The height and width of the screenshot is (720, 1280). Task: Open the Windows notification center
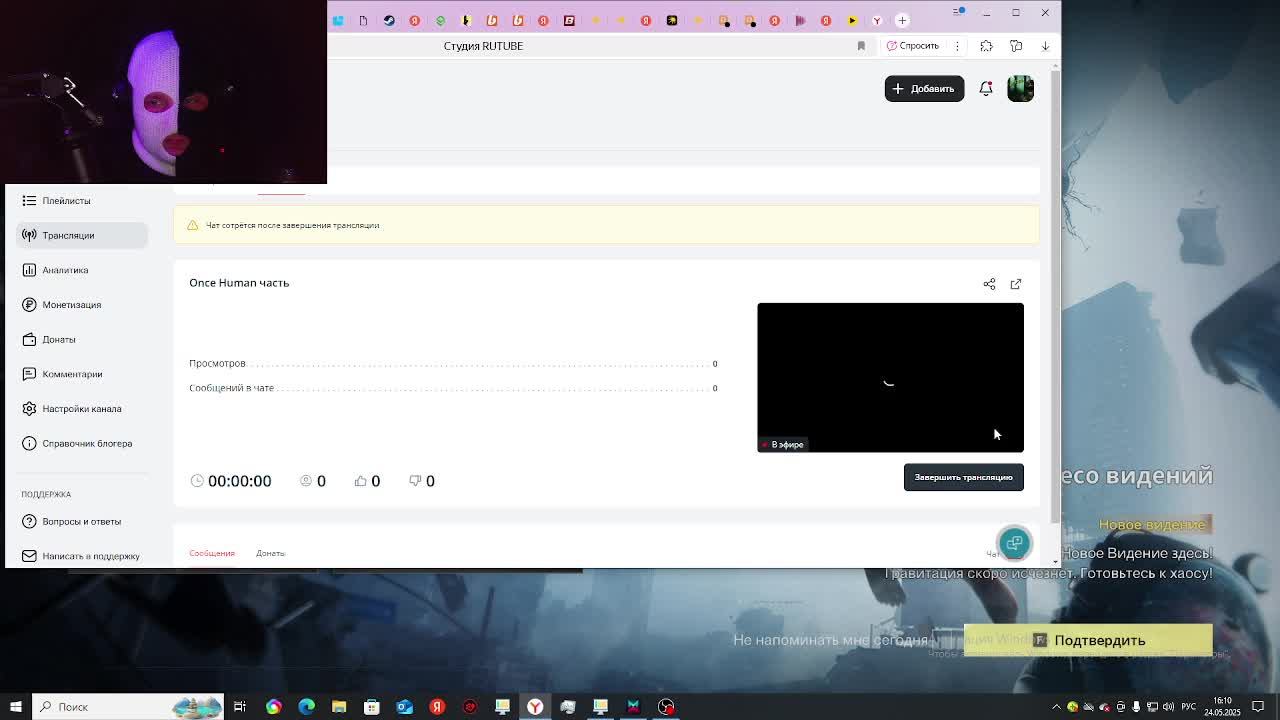1258,707
